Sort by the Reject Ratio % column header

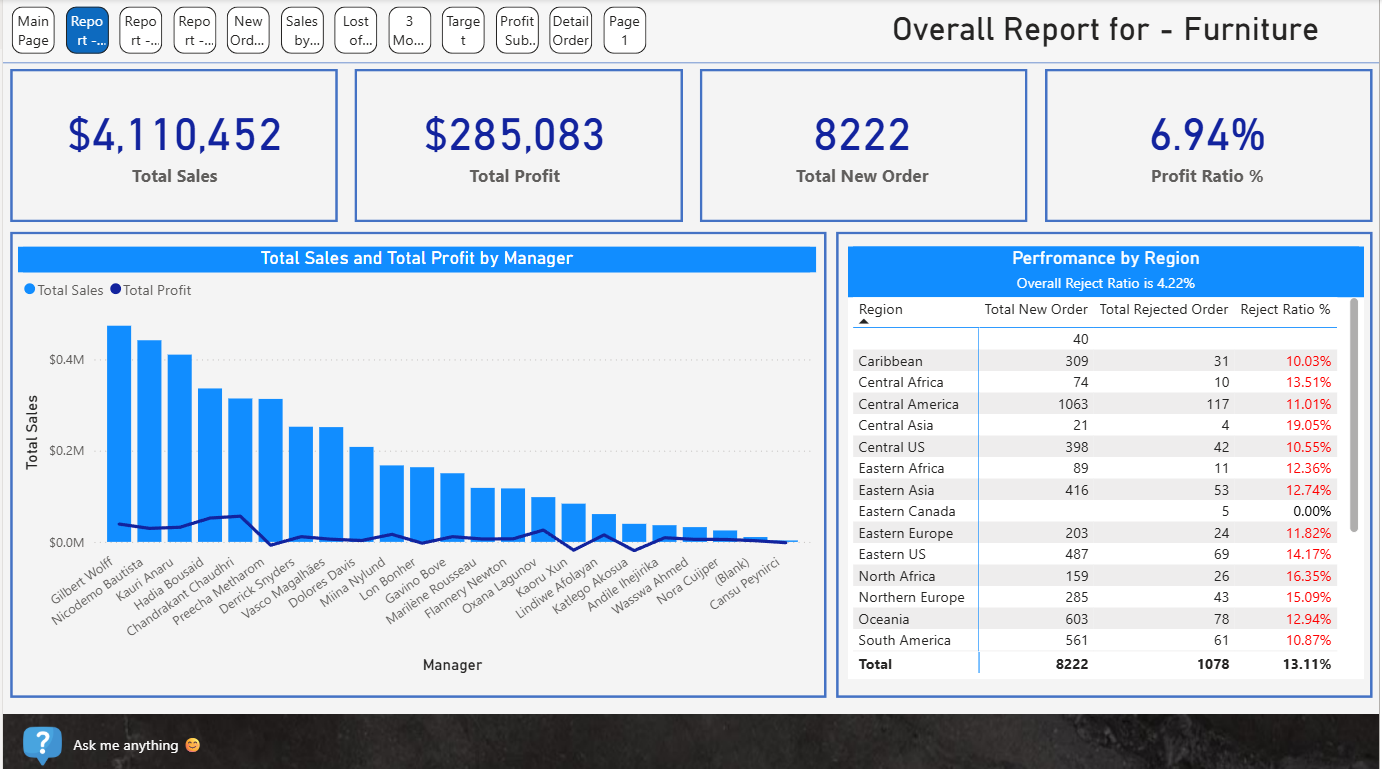[x=1286, y=309]
